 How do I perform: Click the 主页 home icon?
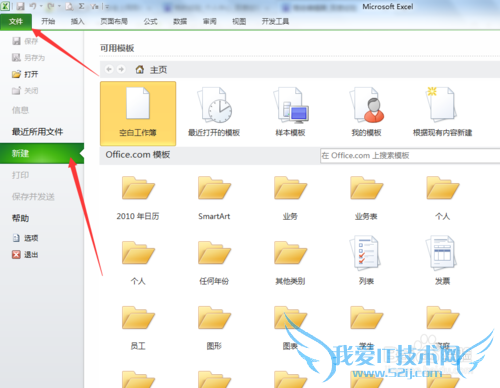[140, 69]
